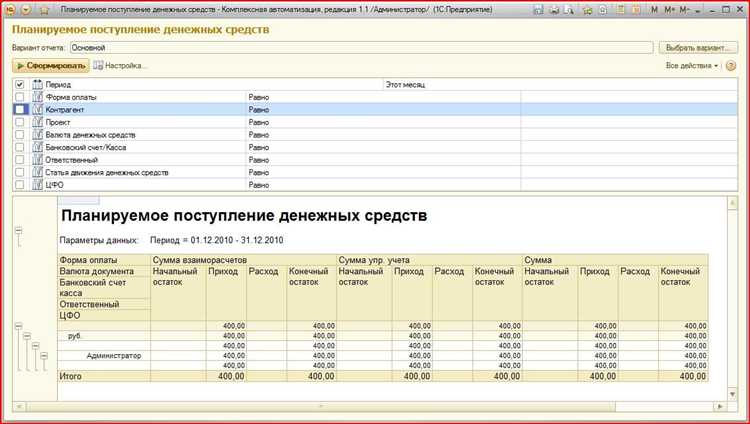Select Сумма взаиморасчетов column header

[x=243, y=260]
